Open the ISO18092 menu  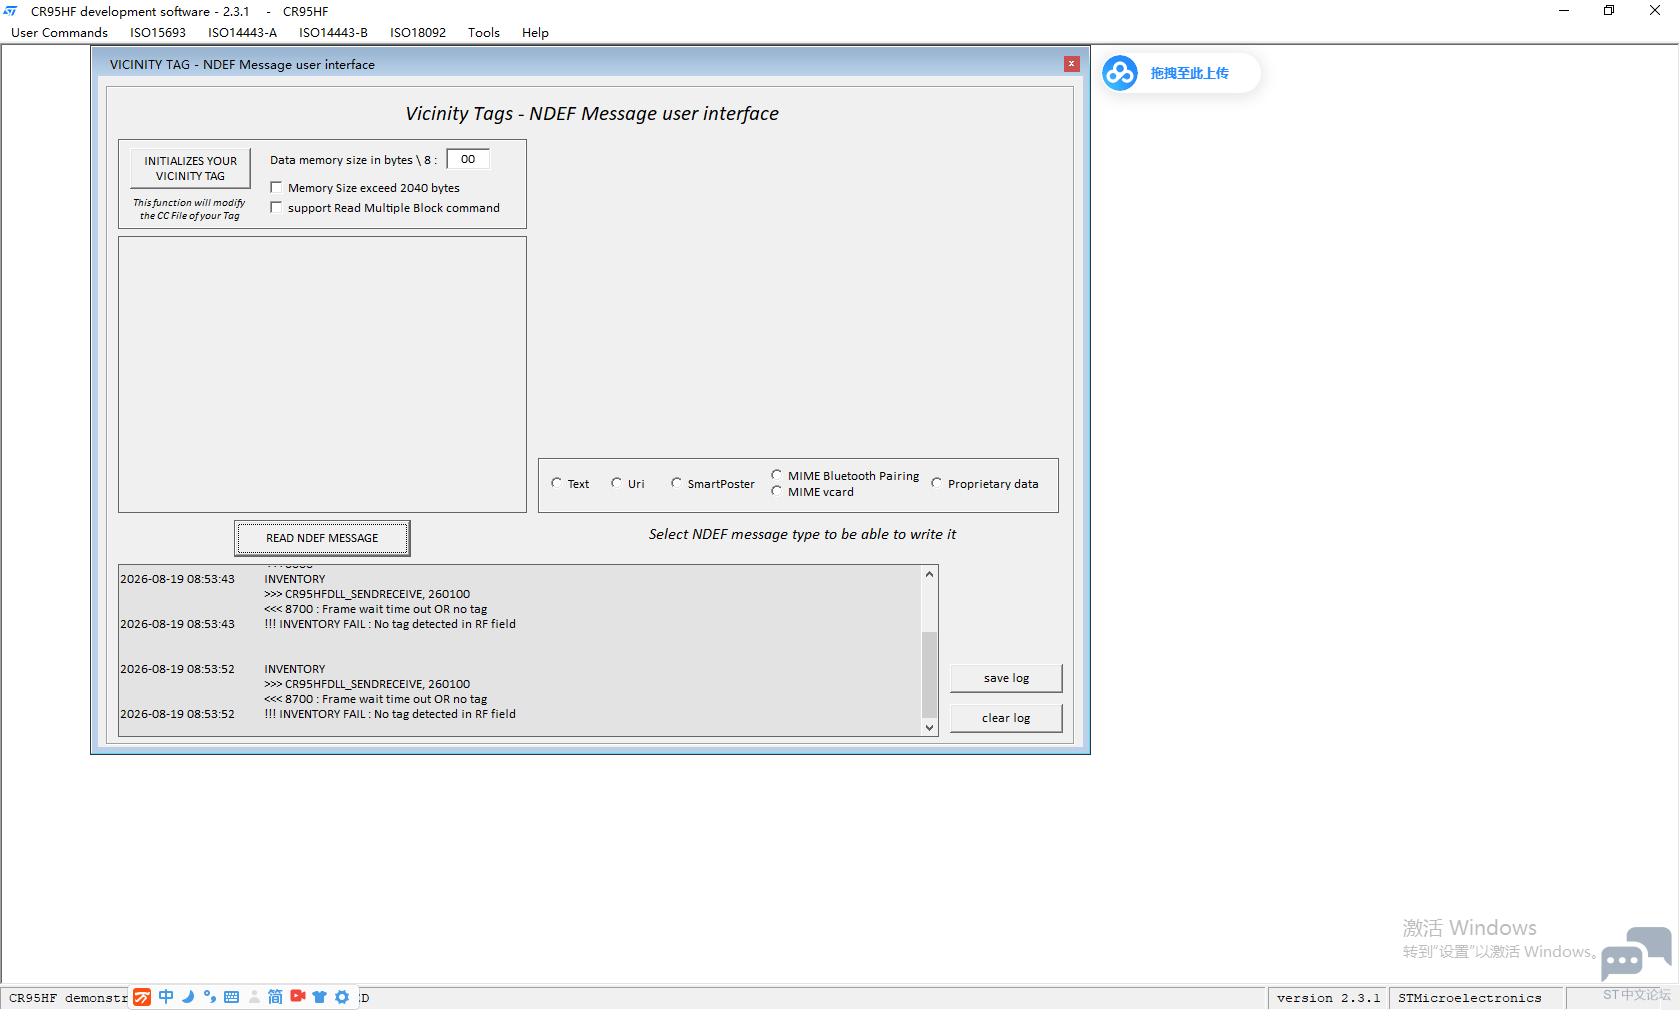pyautogui.click(x=418, y=33)
